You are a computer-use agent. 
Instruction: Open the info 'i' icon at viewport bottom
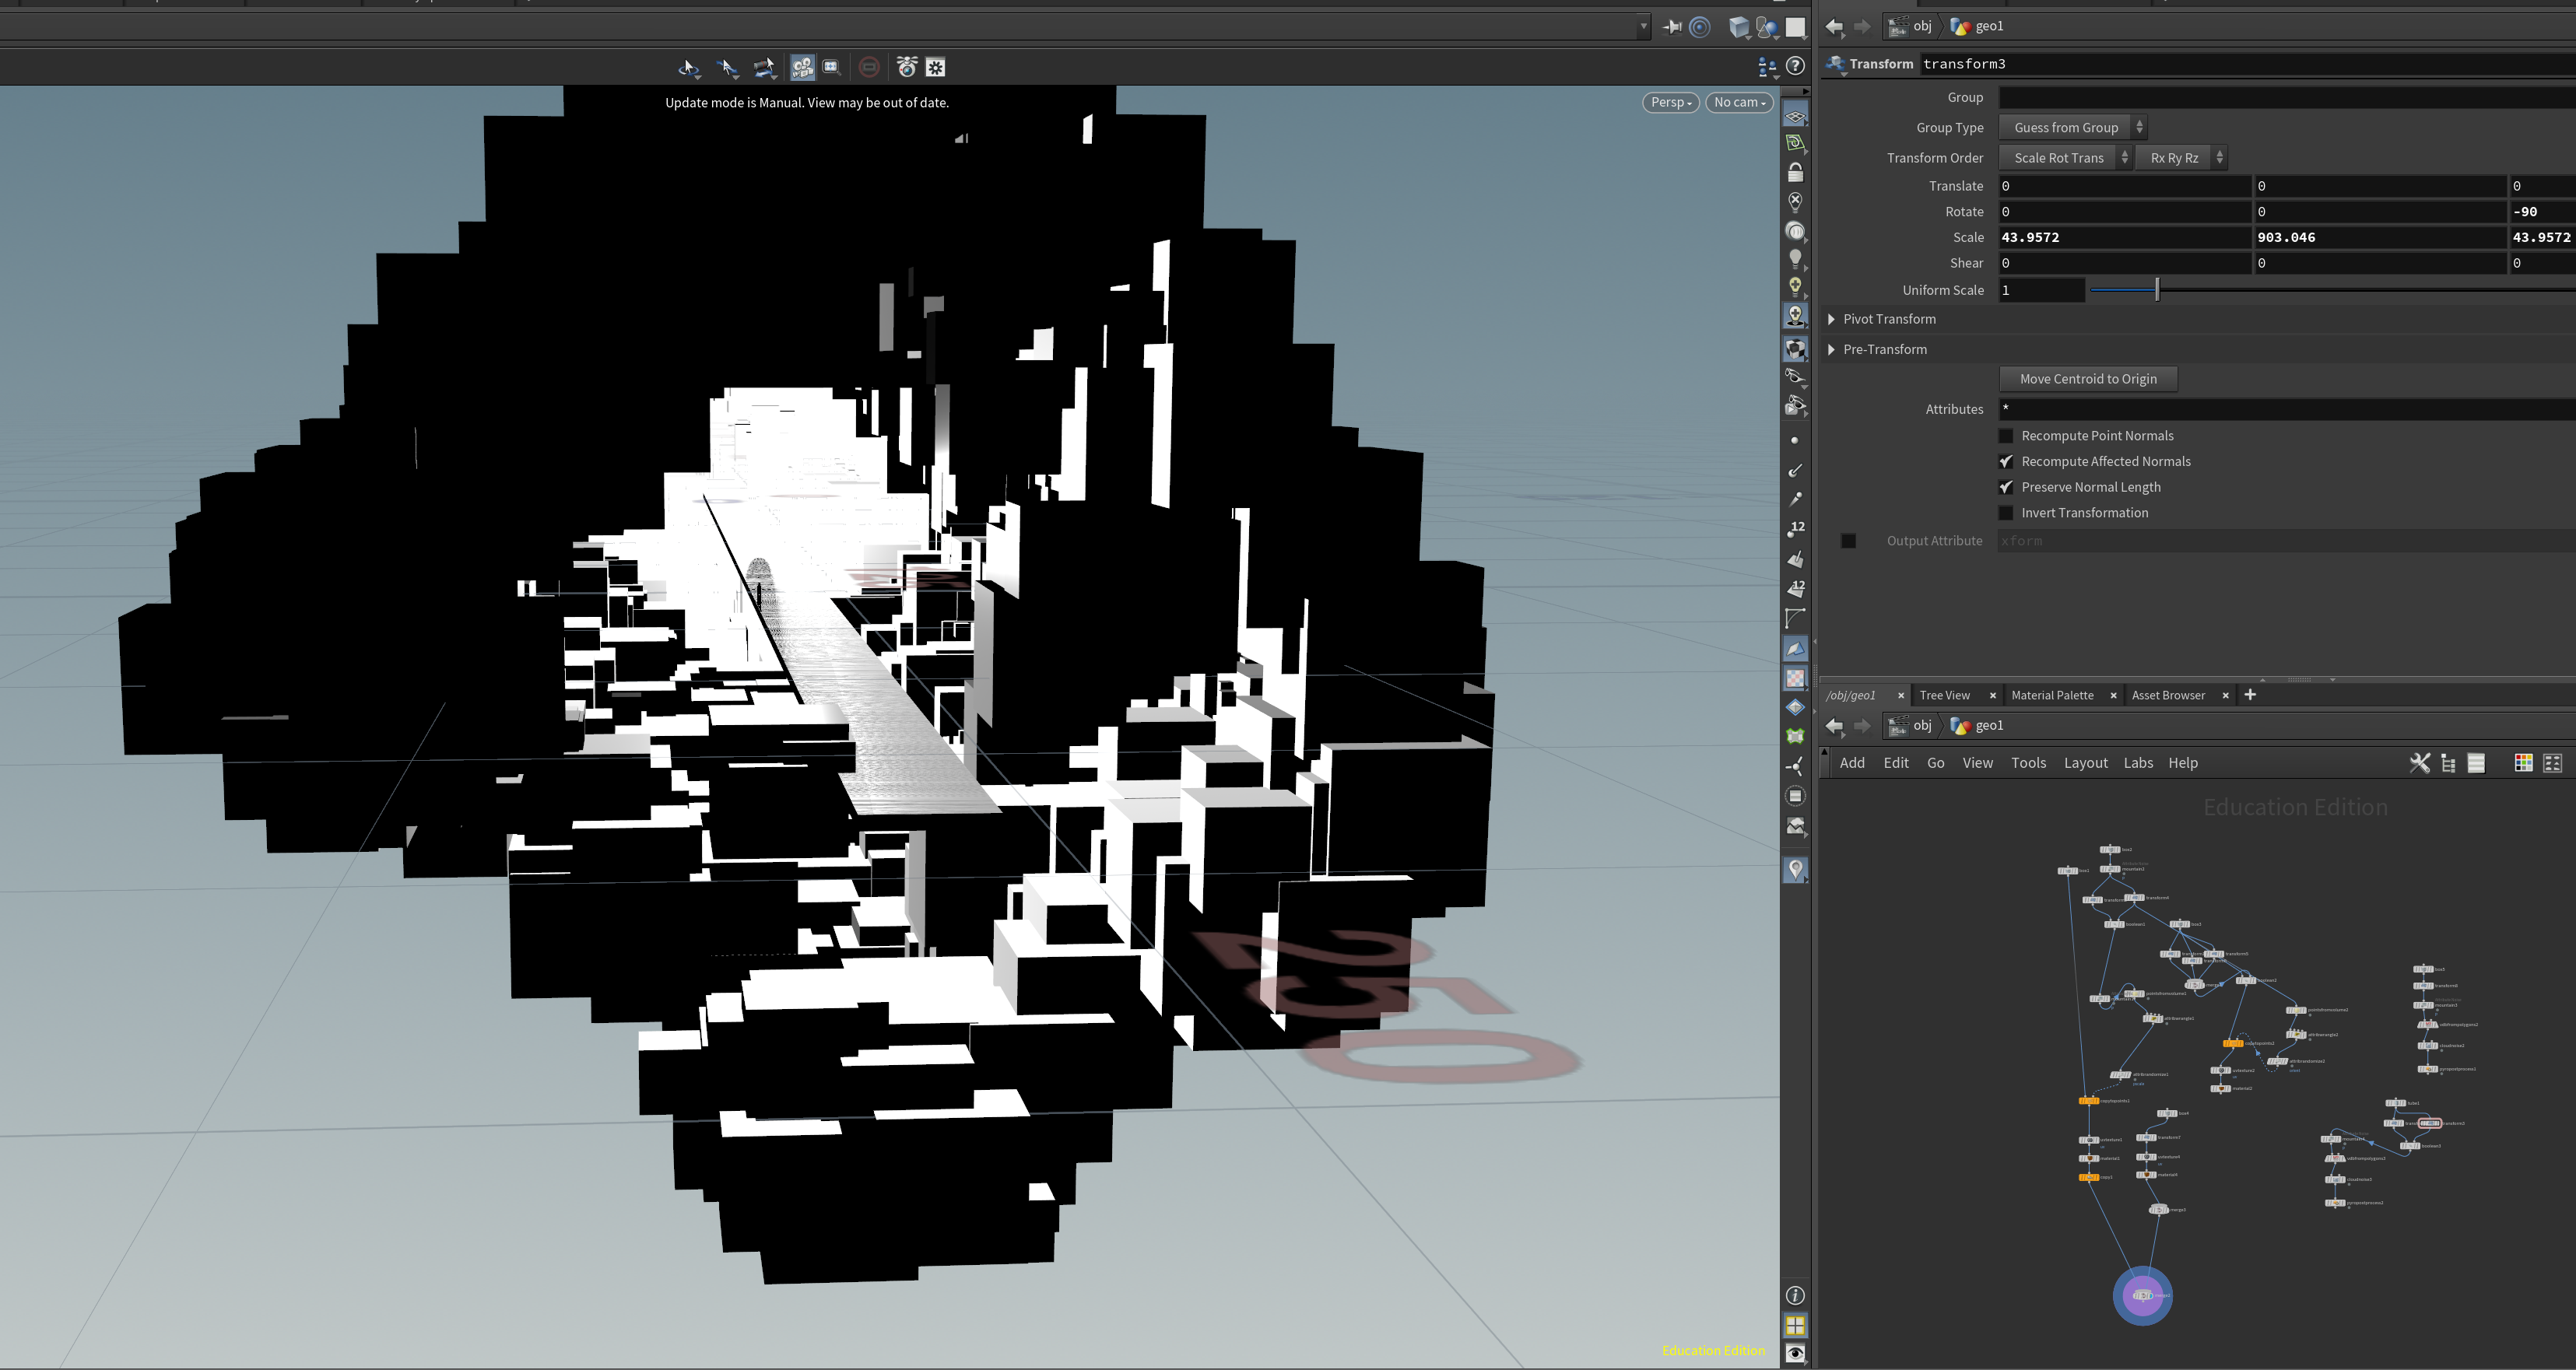(1795, 1295)
